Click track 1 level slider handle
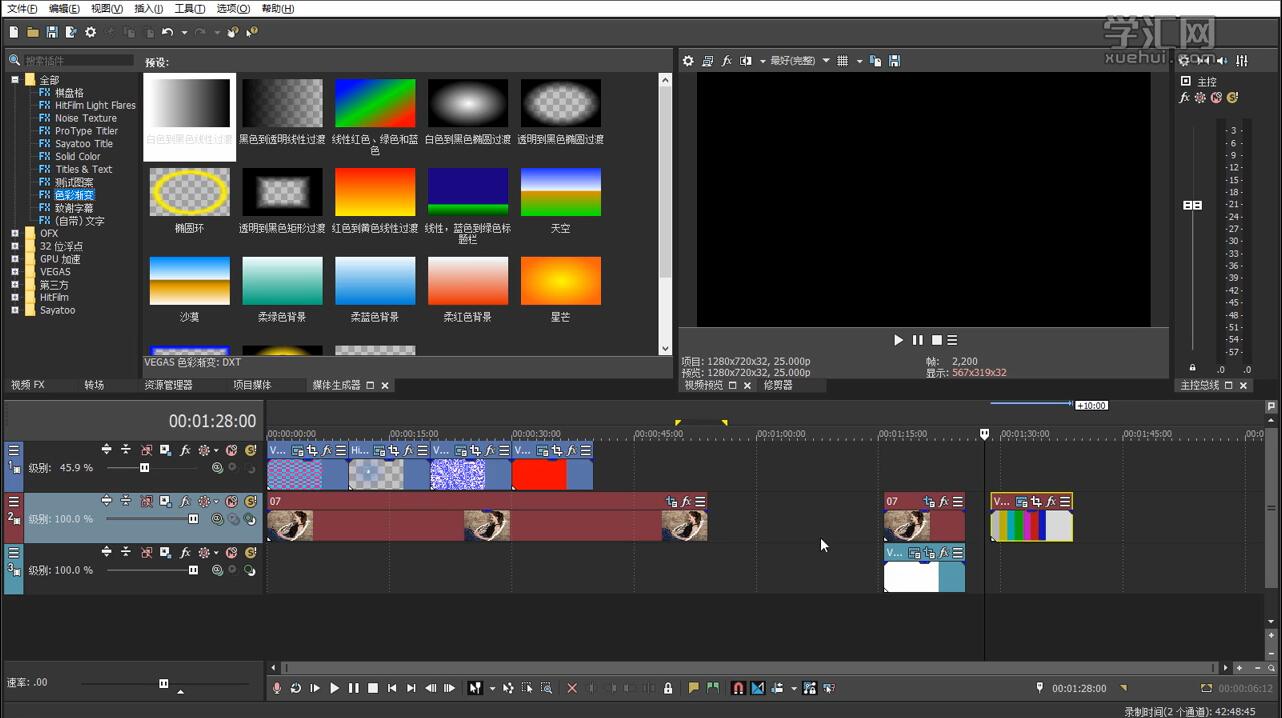 coord(144,468)
